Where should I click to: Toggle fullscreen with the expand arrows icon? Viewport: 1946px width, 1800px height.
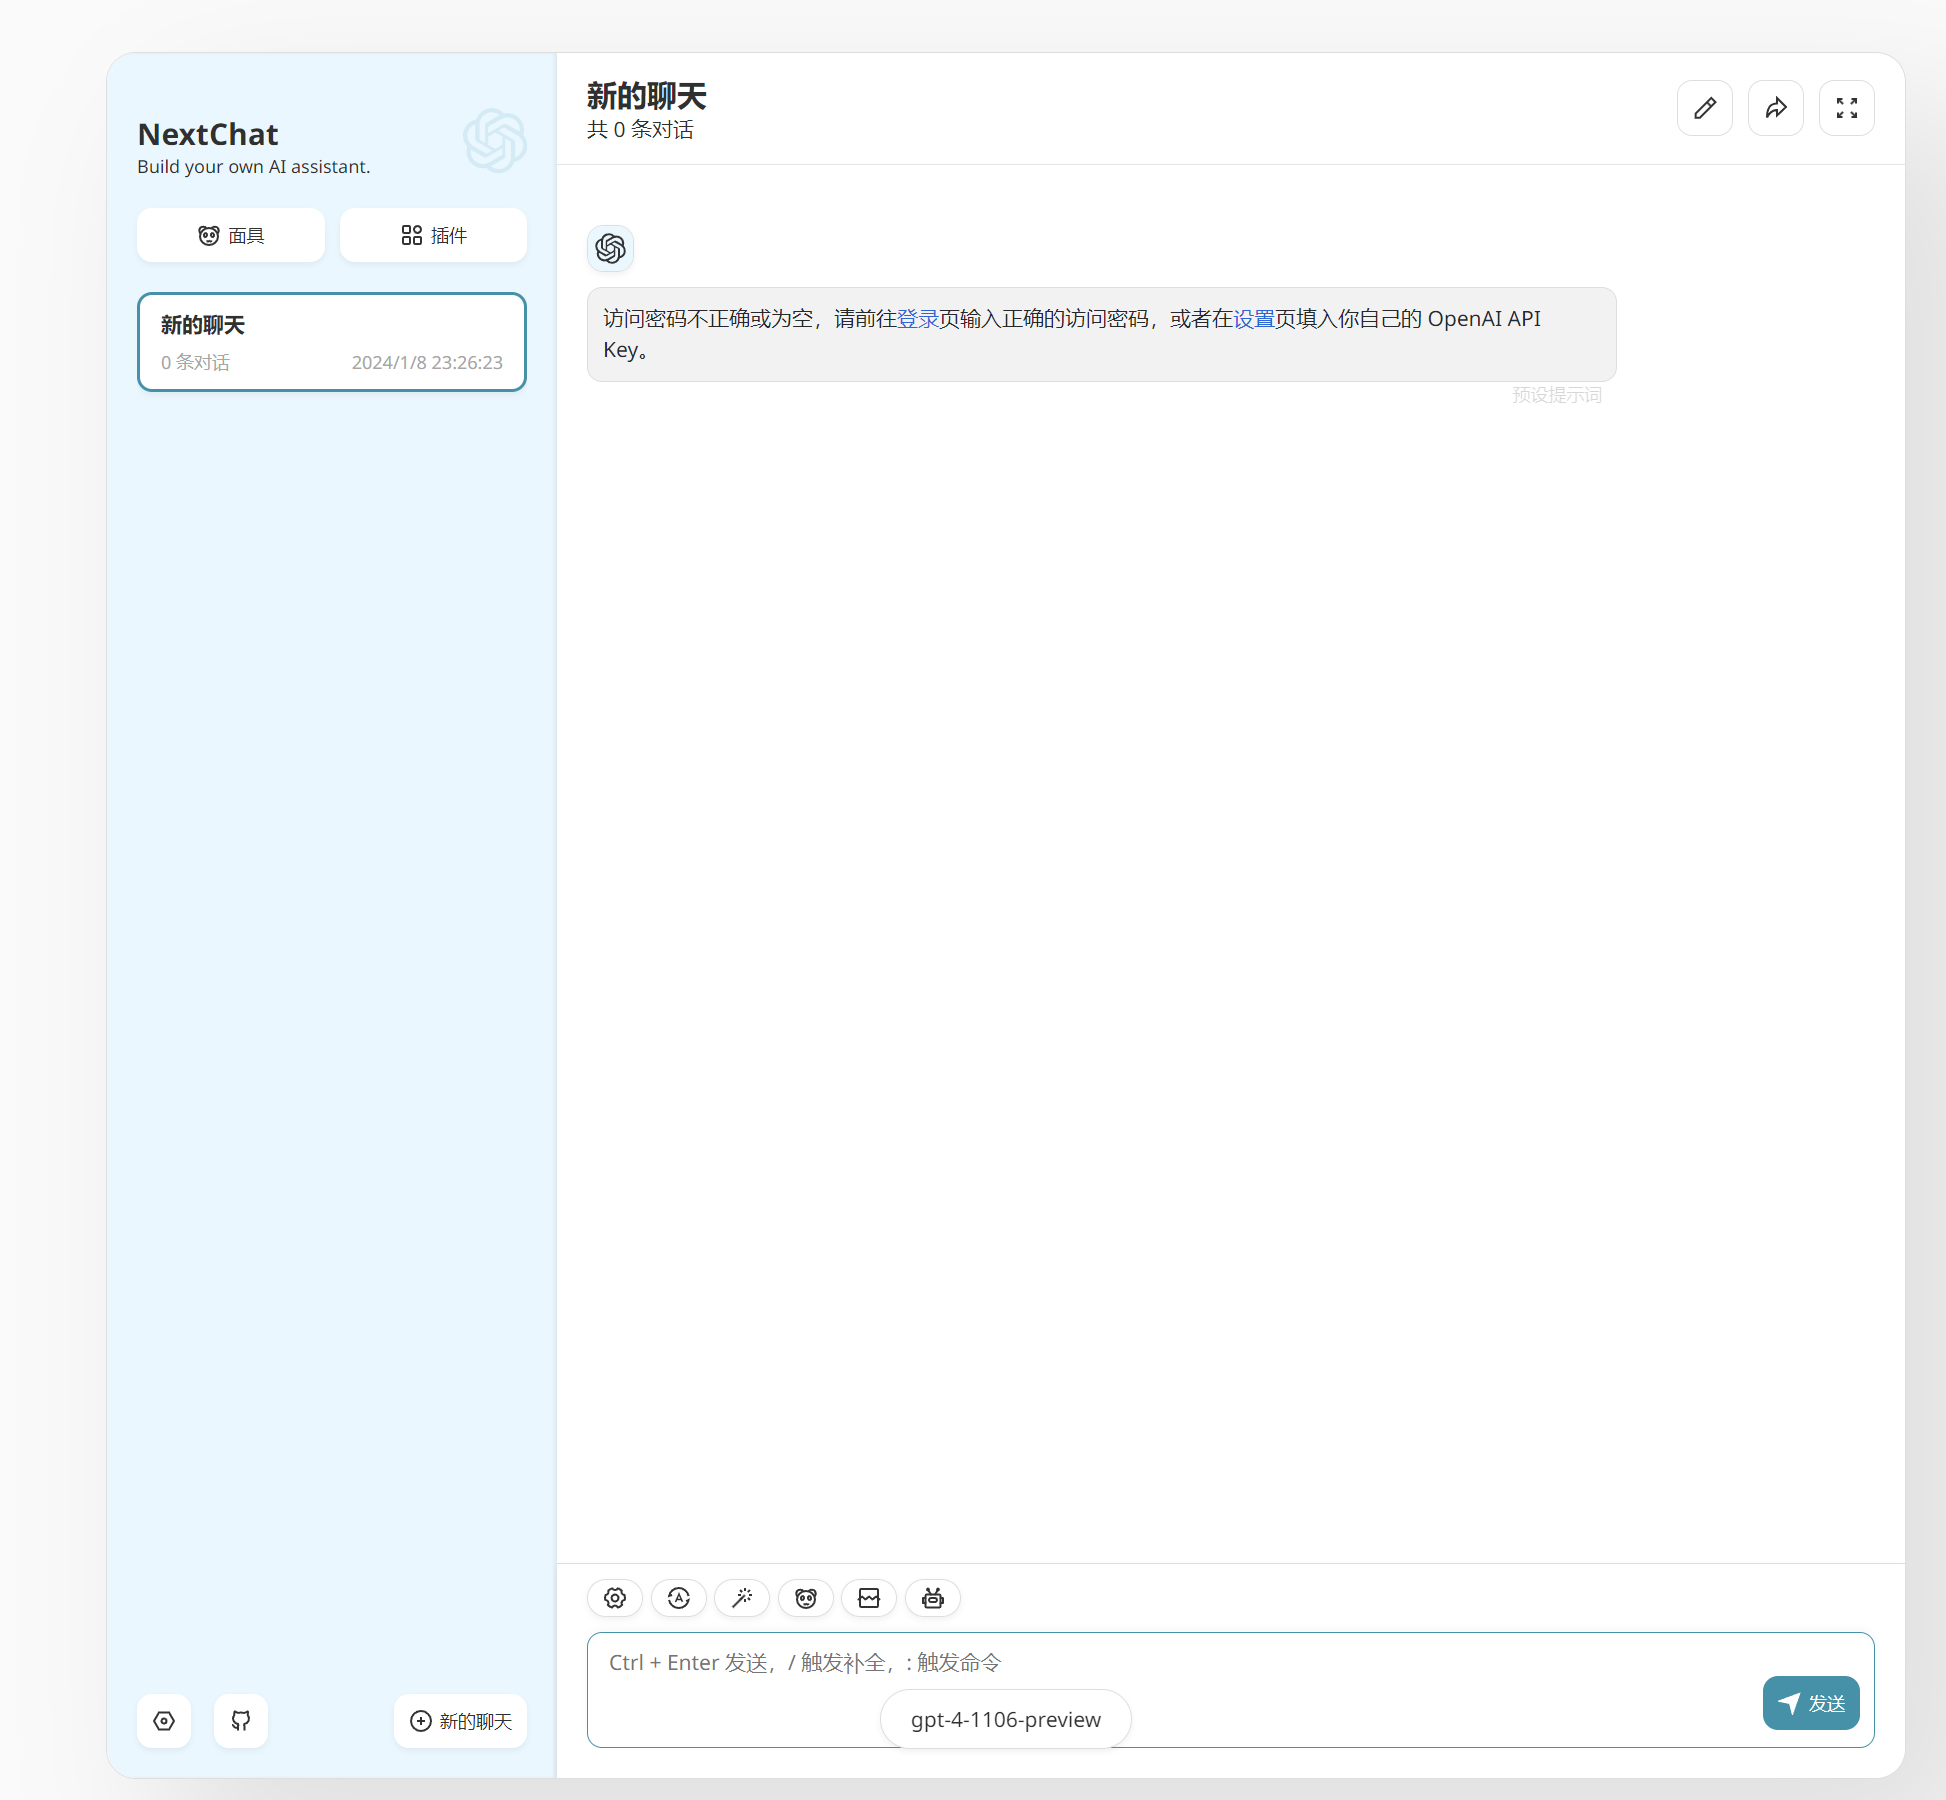(1846, 107)
